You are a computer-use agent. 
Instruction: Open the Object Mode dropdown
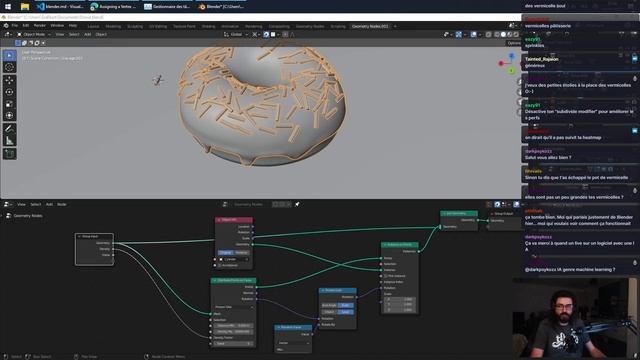point(34,35)
